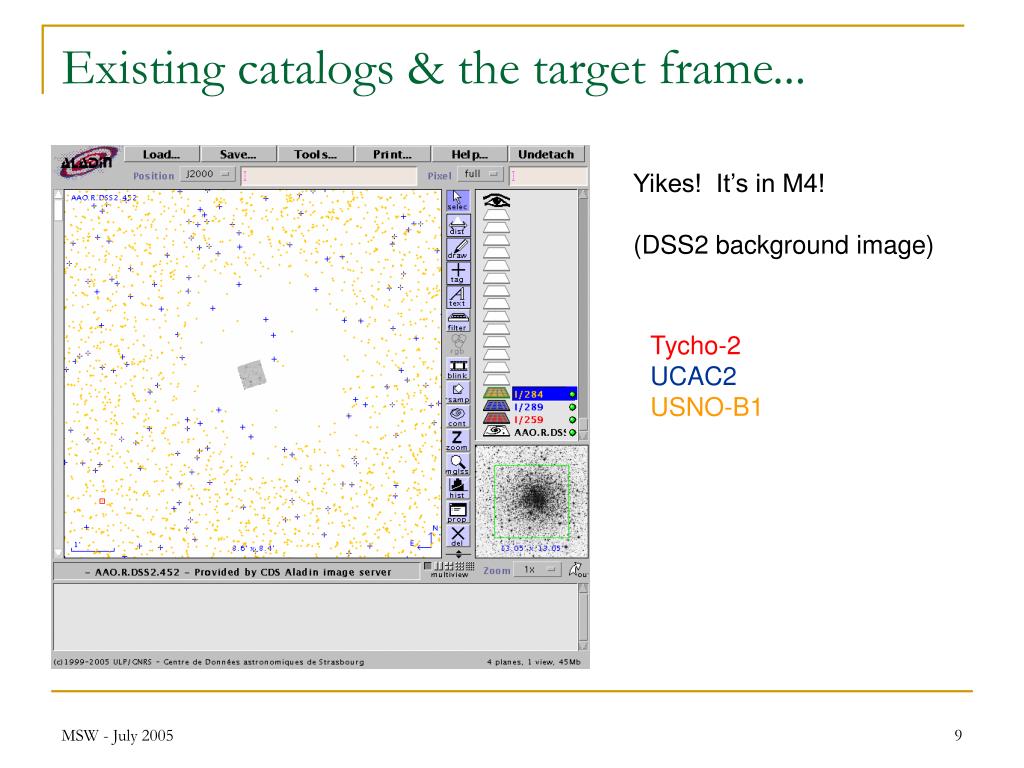
Task: Click the "13.05' x 13.05'" overview size text
Action: (x=531, y=549)
